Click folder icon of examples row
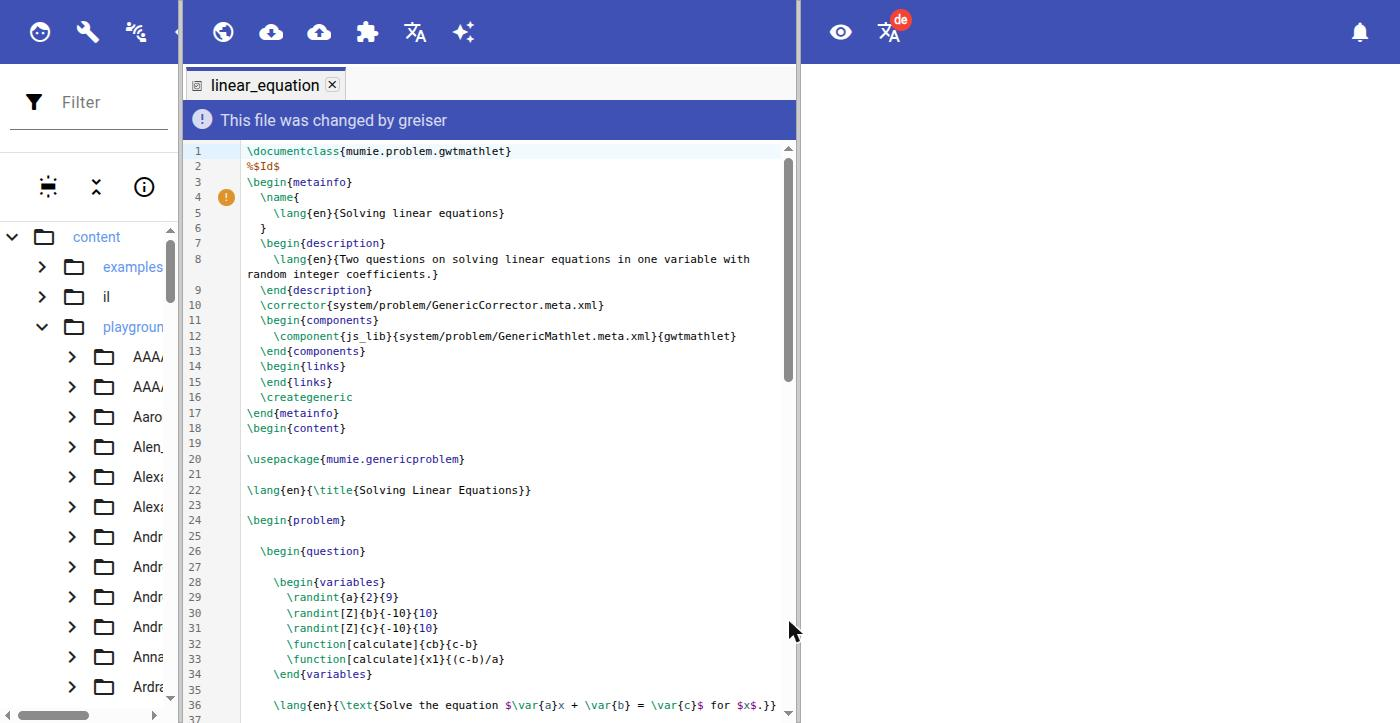 tap(74, 267)
